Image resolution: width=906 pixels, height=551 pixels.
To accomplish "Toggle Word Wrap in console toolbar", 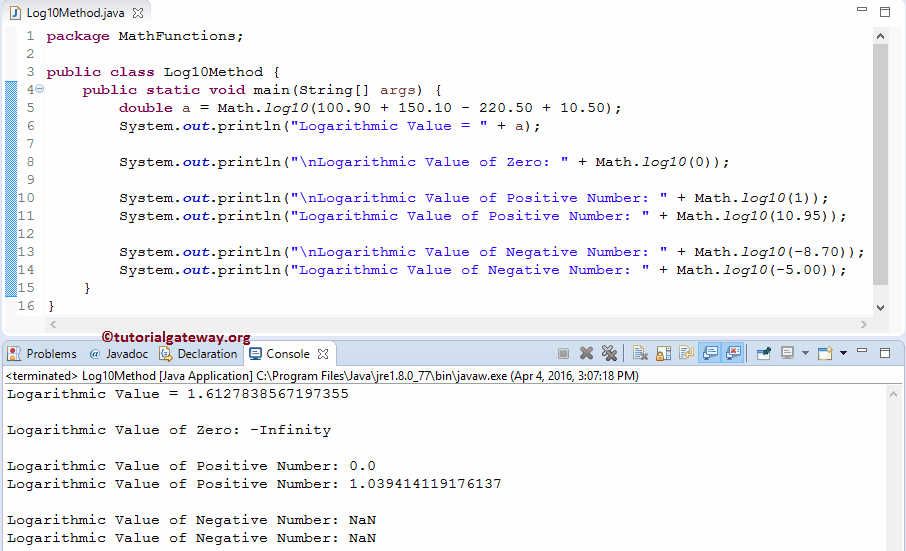I will [x=686, y=353].
